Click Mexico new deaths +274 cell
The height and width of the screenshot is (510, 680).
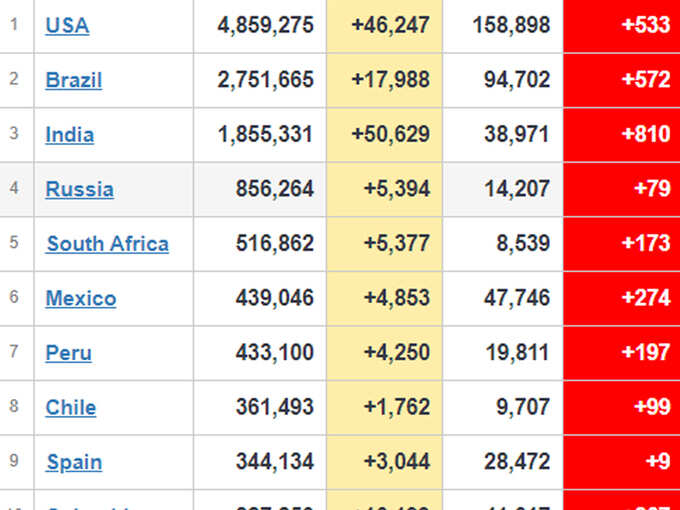(x=621, y=298)
